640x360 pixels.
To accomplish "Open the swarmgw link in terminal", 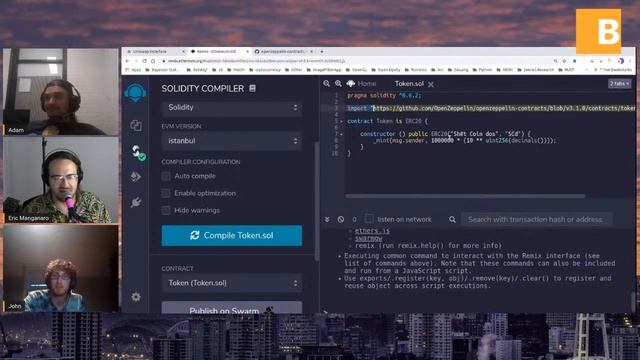I will tap(369, 238).
